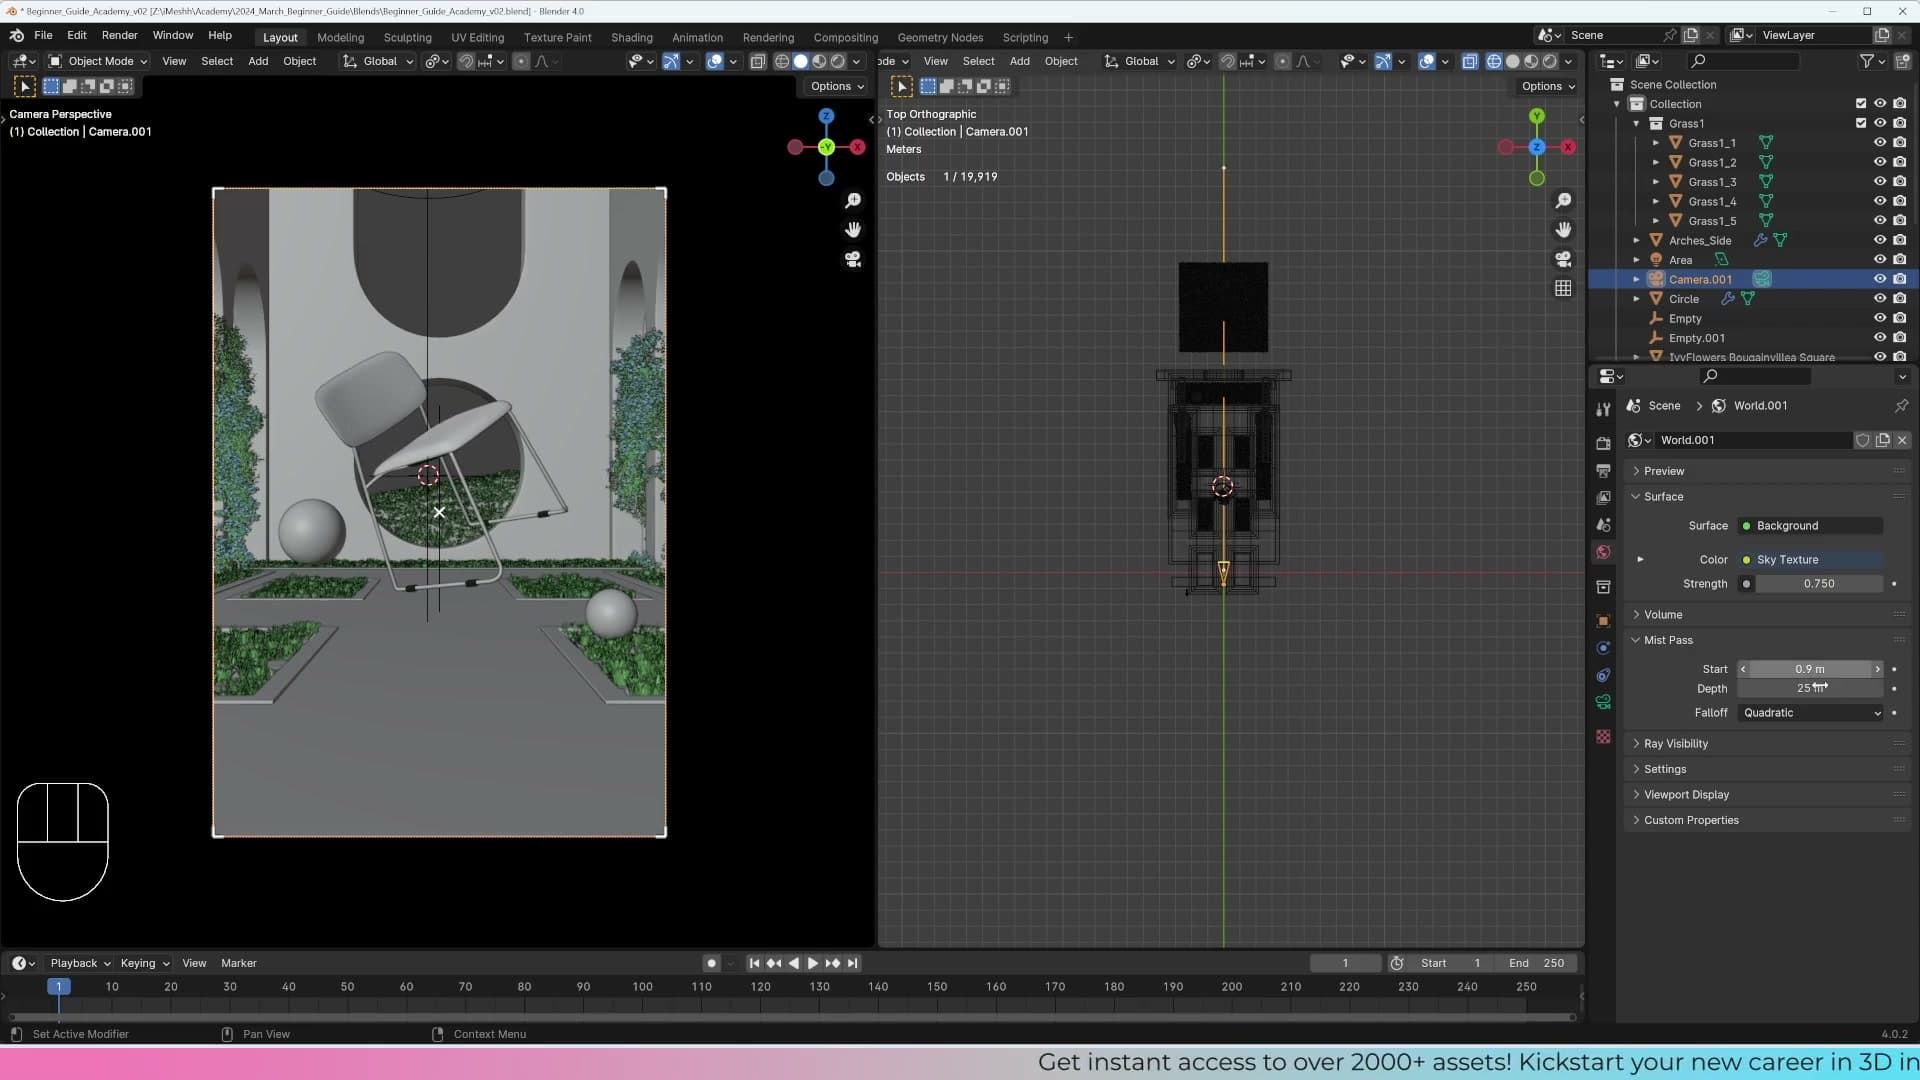Click Background surface shader button

(x=1810, y=526)
